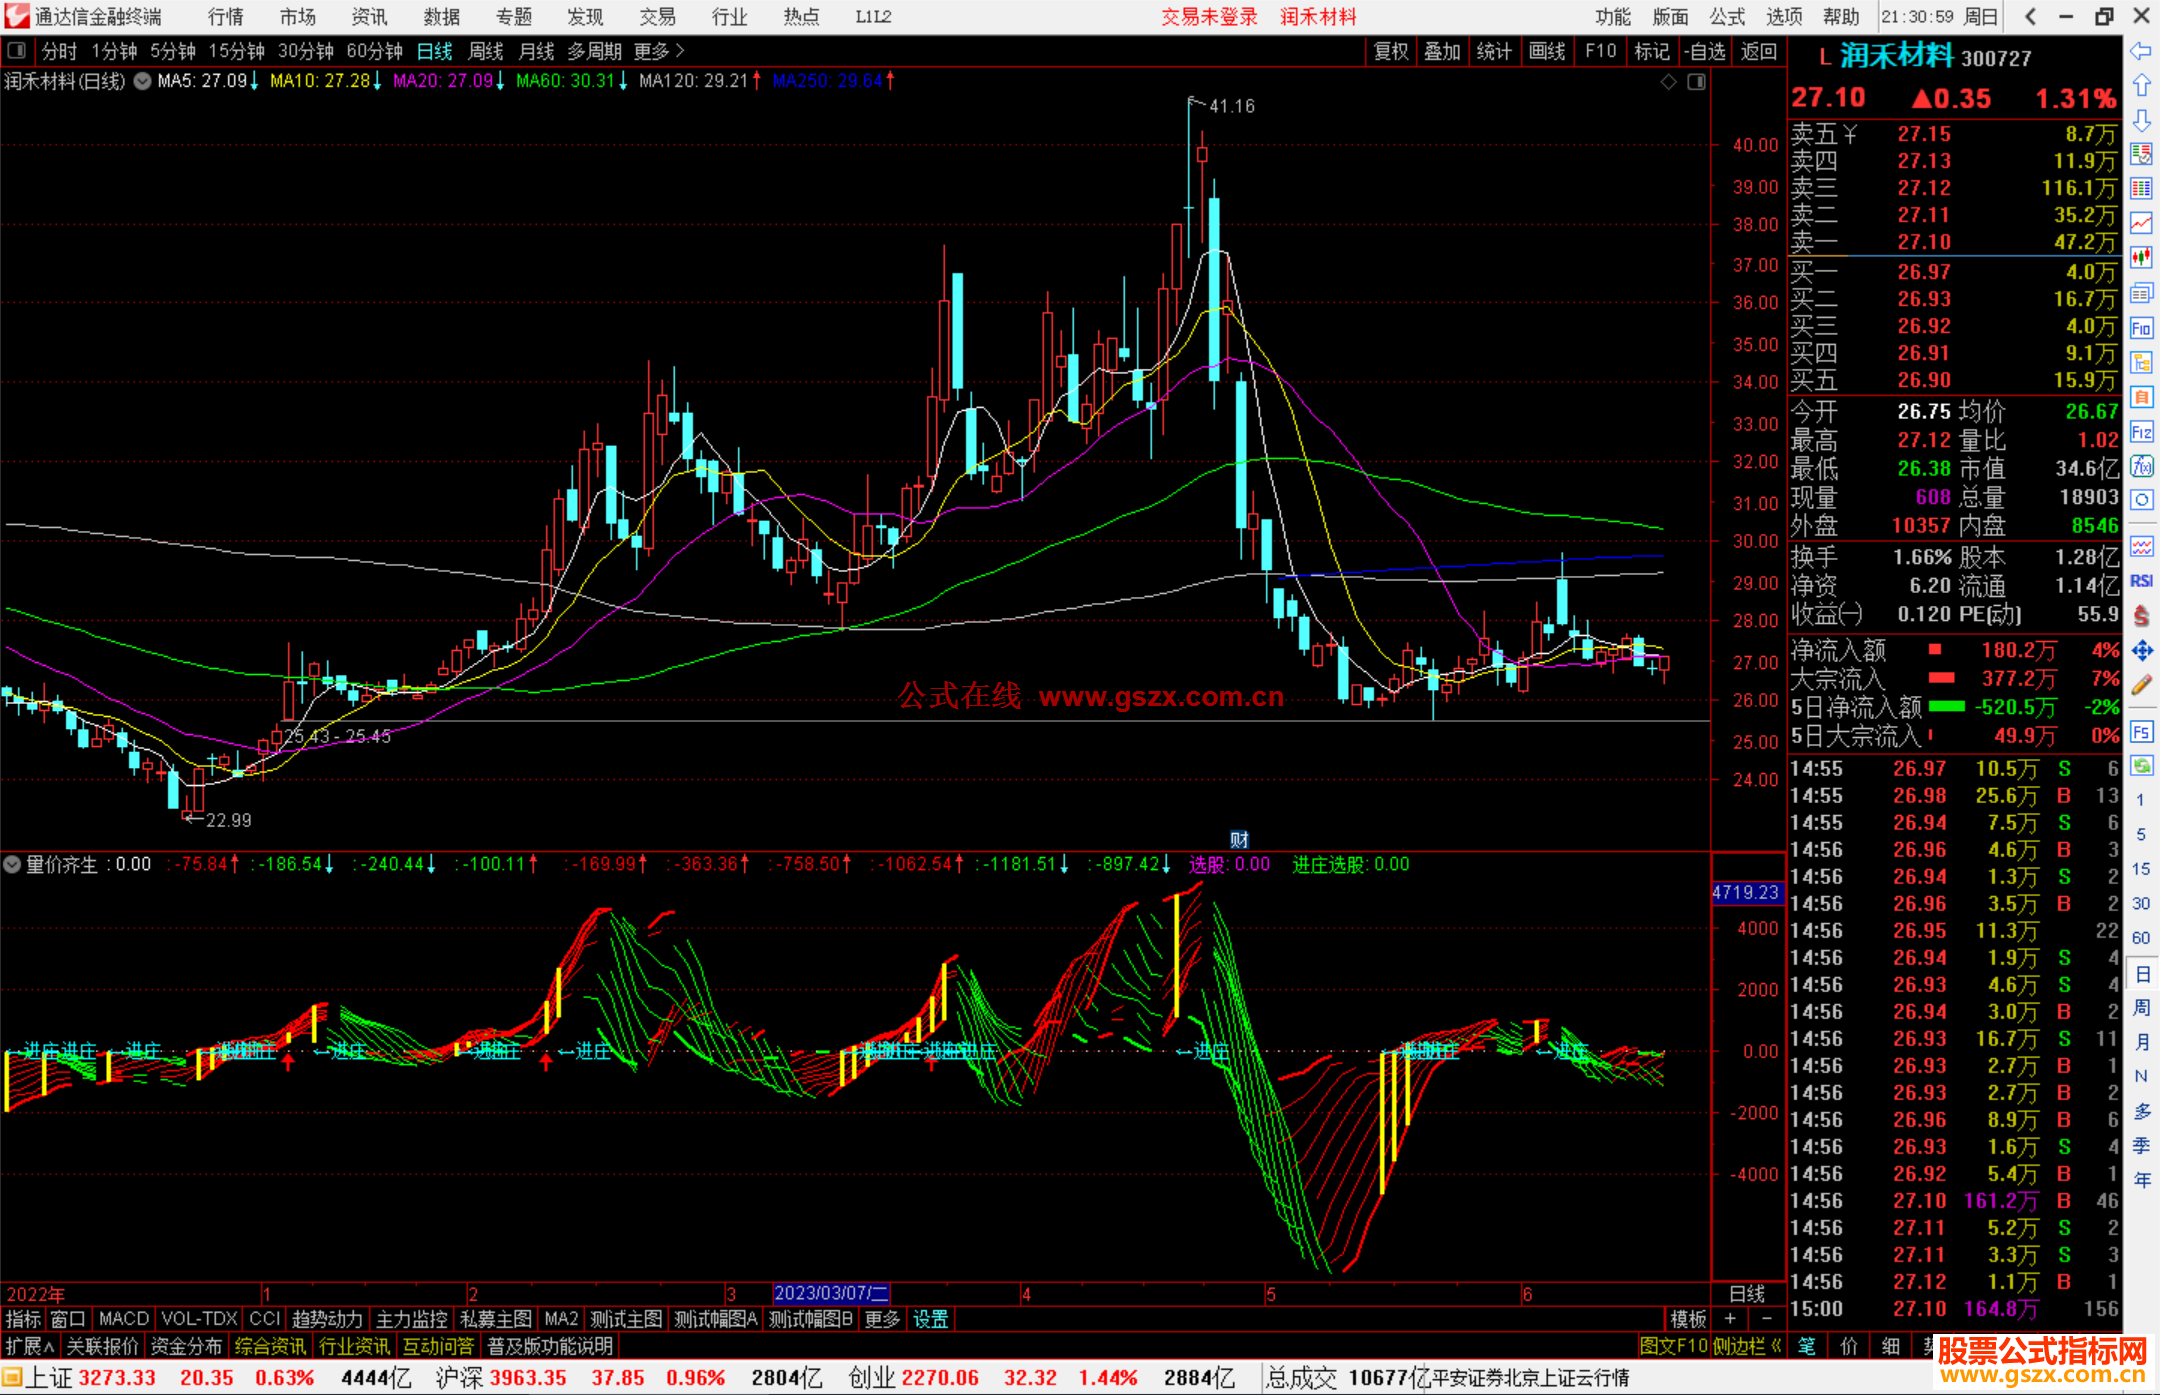This screenshot has height=1395, width=2160.
Task: Toggle the panel icon left of 分时
Action: (x=17, y=50)
